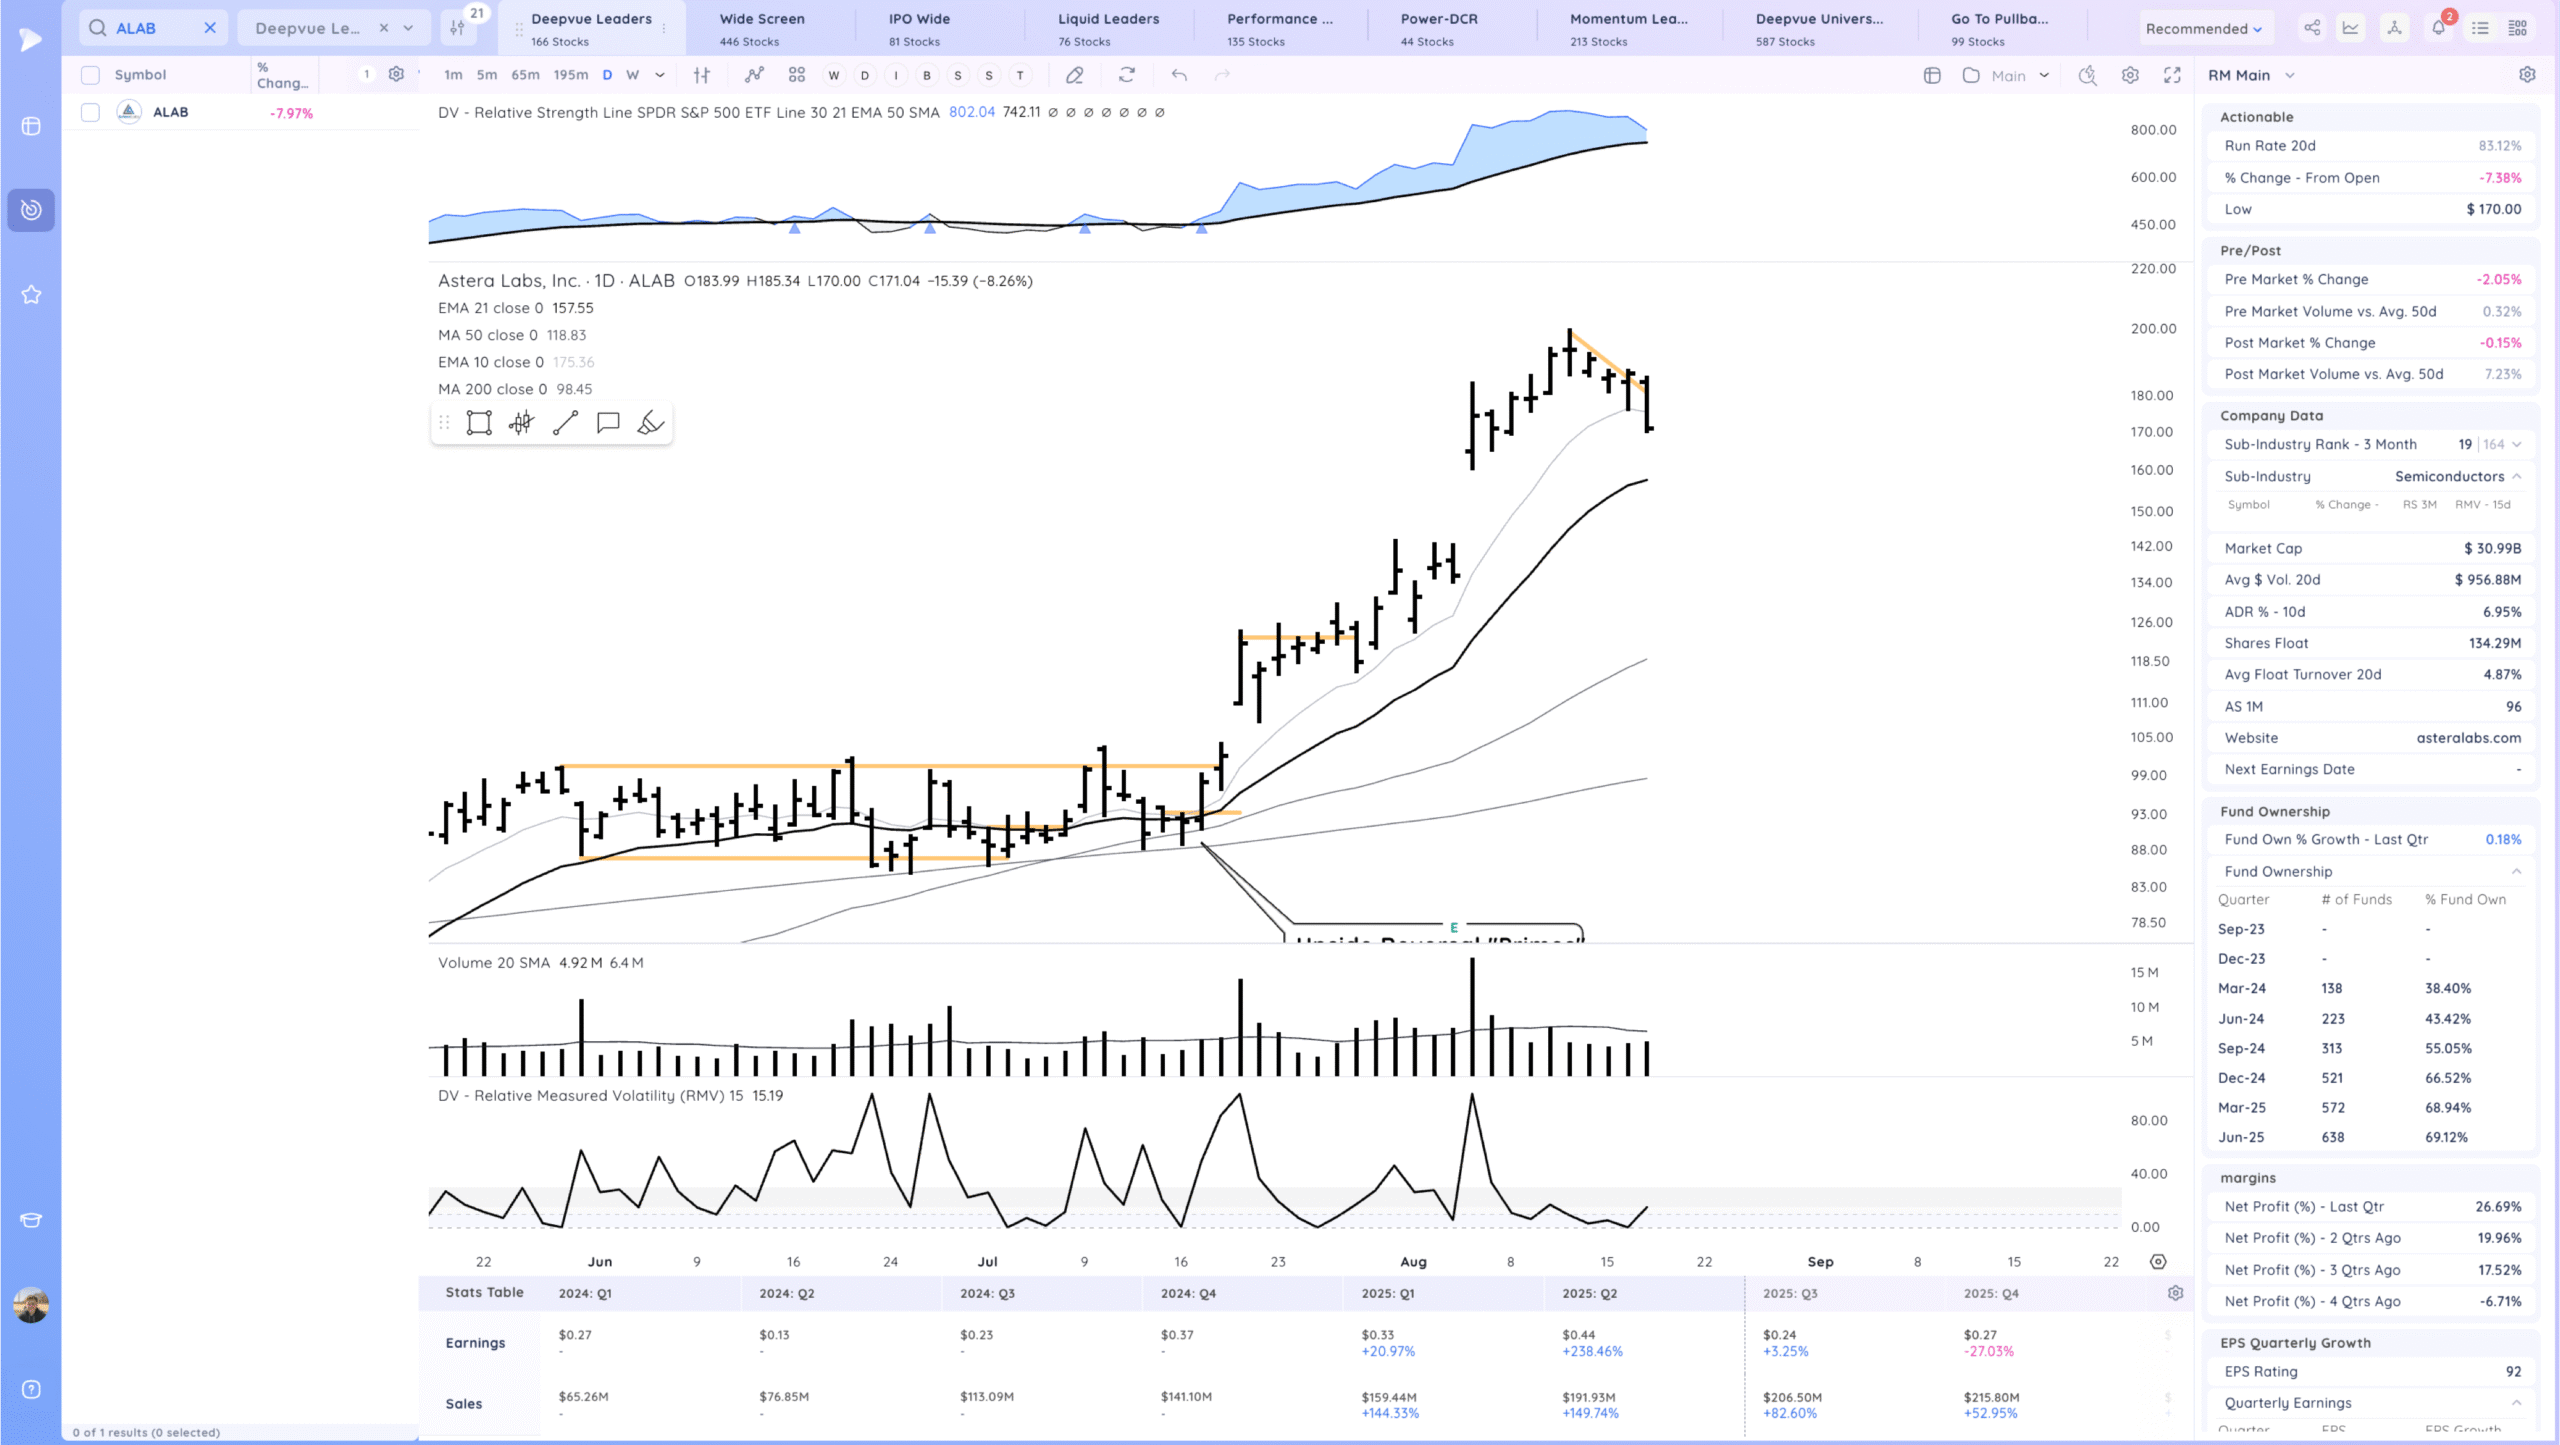Select the eraser icon in chart toolbar
Screen dimensions: 2560x1445
tap(1075, 75)
